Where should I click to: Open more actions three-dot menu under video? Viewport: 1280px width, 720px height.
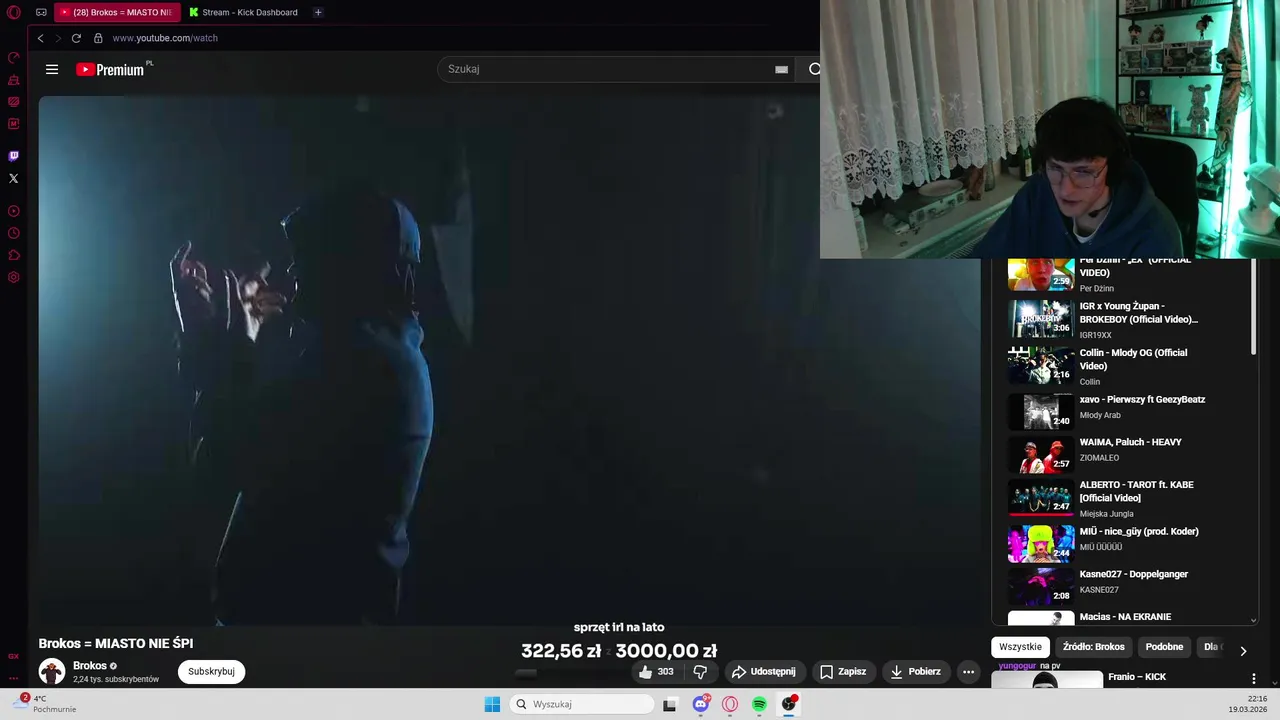tap(968, 672)
